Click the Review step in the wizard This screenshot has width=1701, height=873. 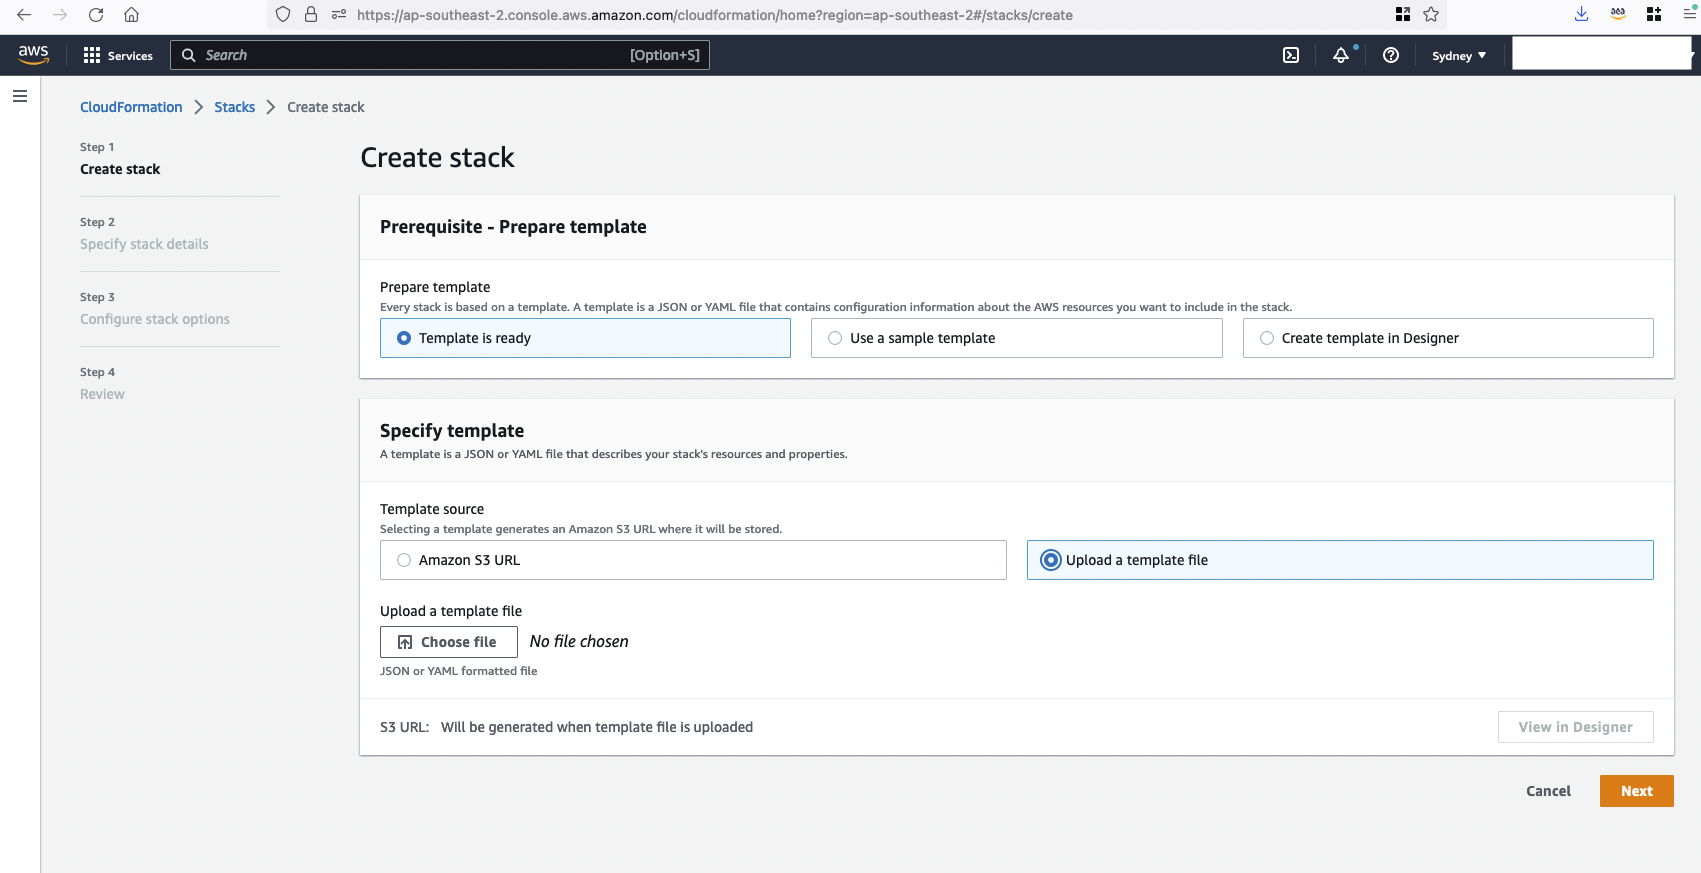(102, 394)
